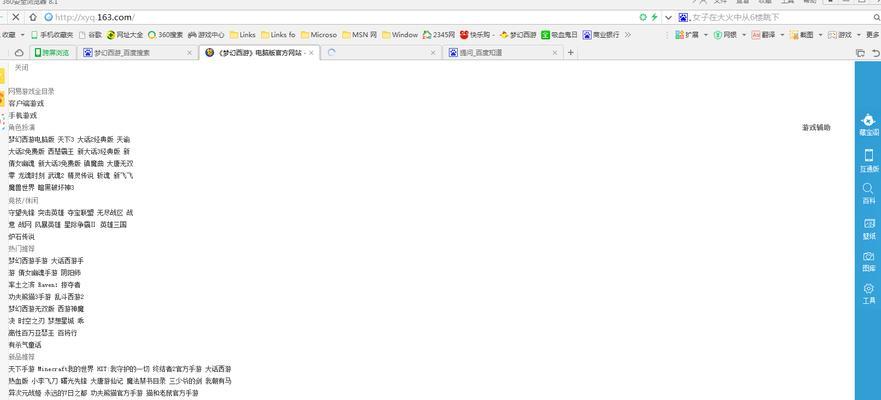The image size is (881, 400).
Task: Open the 截图 screenshot tool
Action: coord(801,35)
